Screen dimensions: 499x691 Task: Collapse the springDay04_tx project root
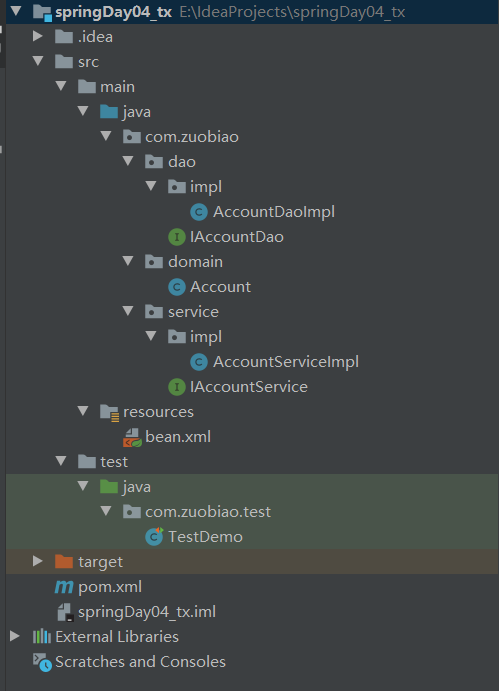tap(16, 11)
